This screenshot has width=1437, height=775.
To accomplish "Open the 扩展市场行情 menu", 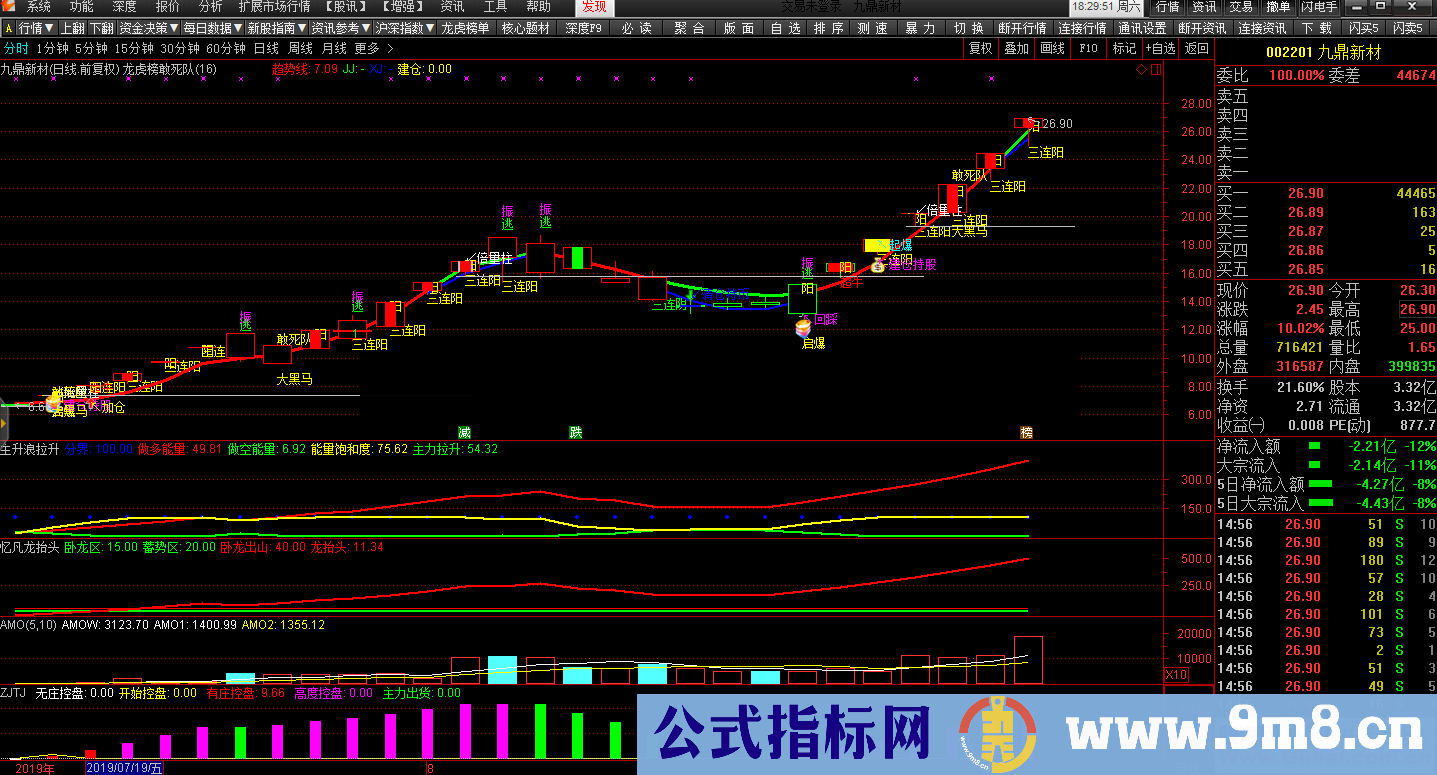I will (274, 7).
